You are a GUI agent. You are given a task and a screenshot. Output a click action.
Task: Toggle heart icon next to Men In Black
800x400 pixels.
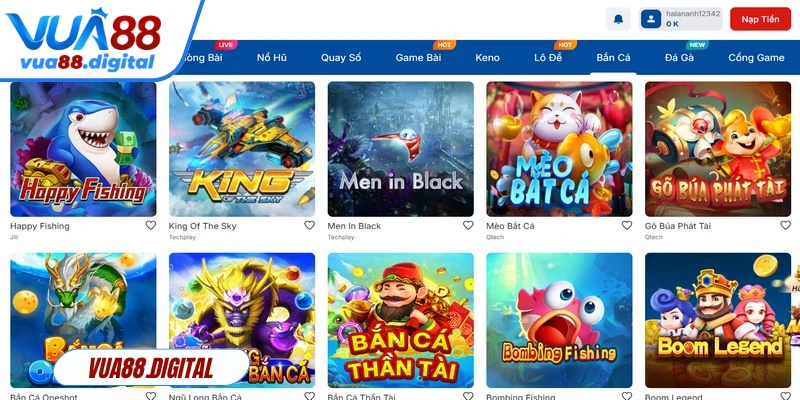pos(468,225)
